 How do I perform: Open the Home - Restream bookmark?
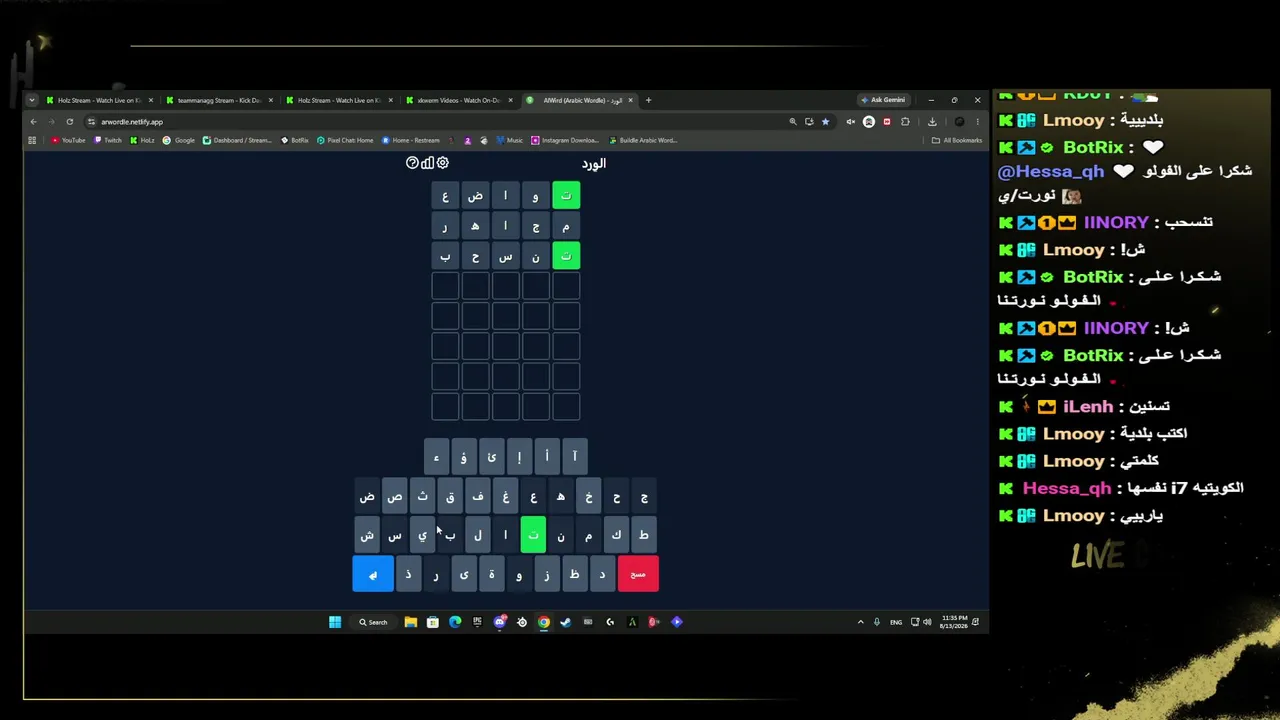(x=411, y=140)
